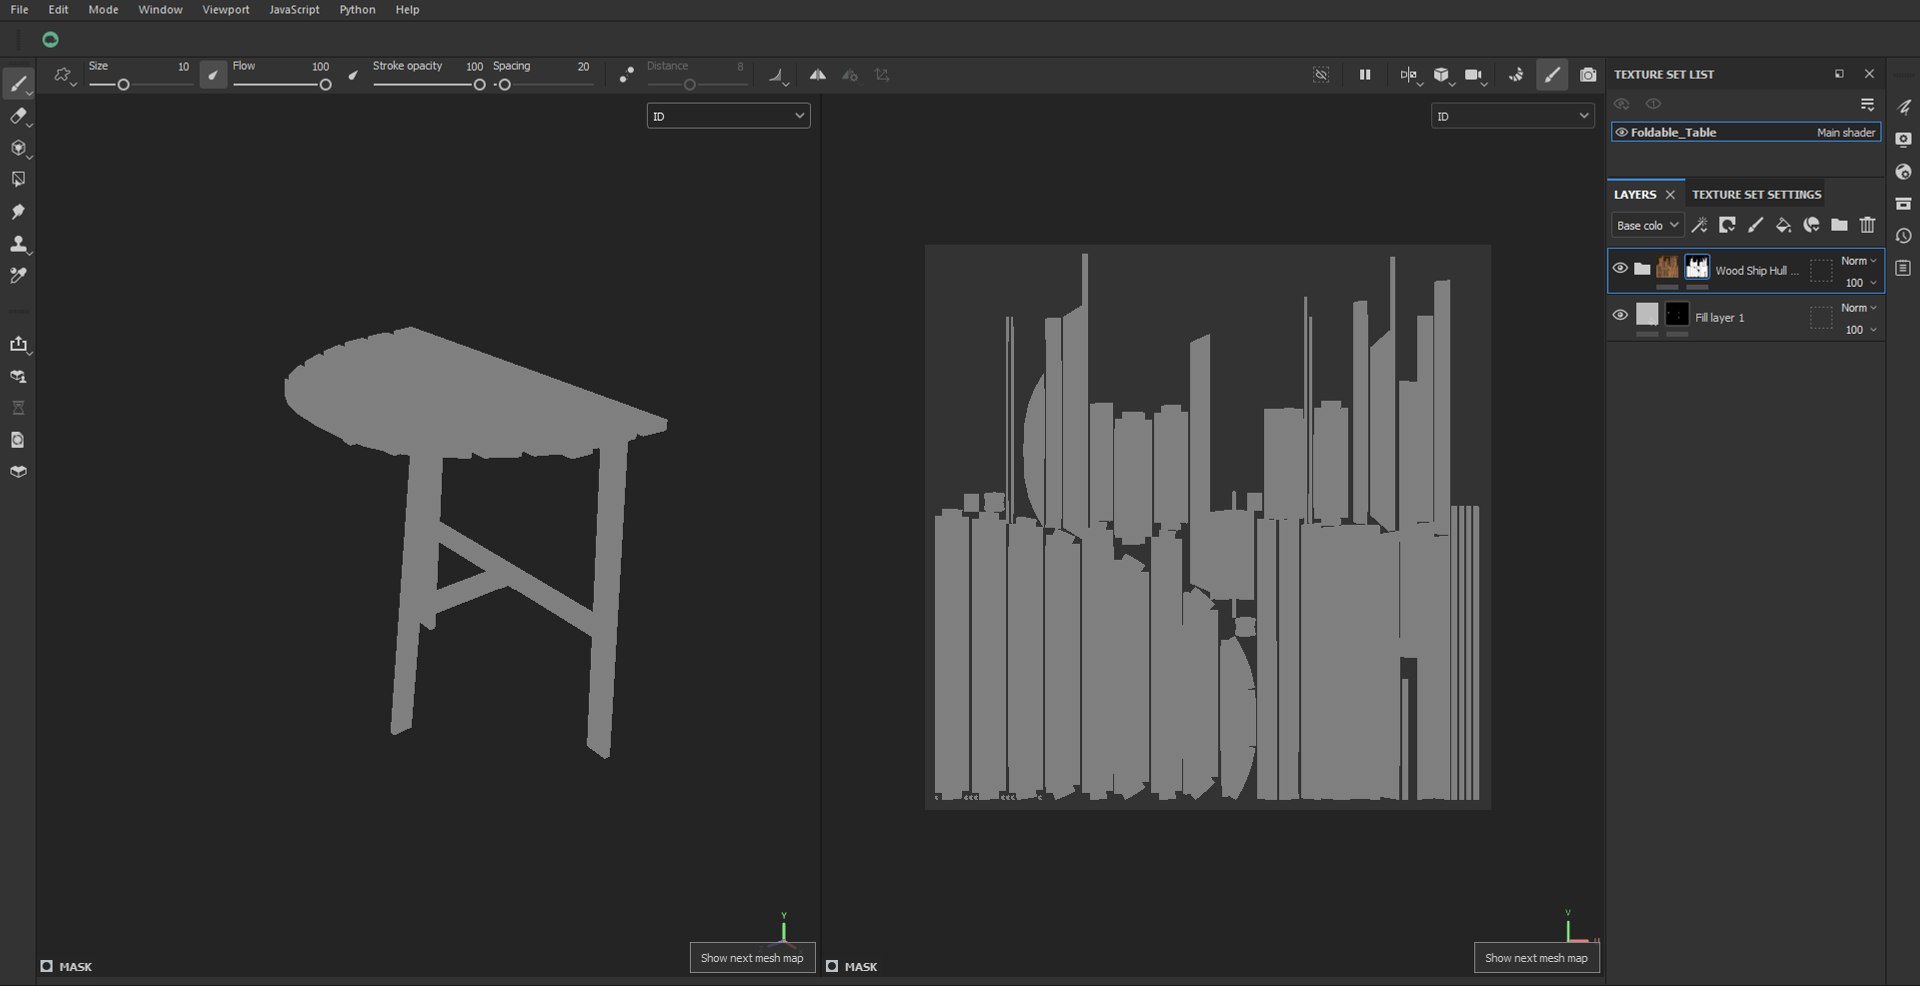This screenshot has height=986, width=1920.
Task: Toggle flow pen pressure button
Action: click(353, 75)
